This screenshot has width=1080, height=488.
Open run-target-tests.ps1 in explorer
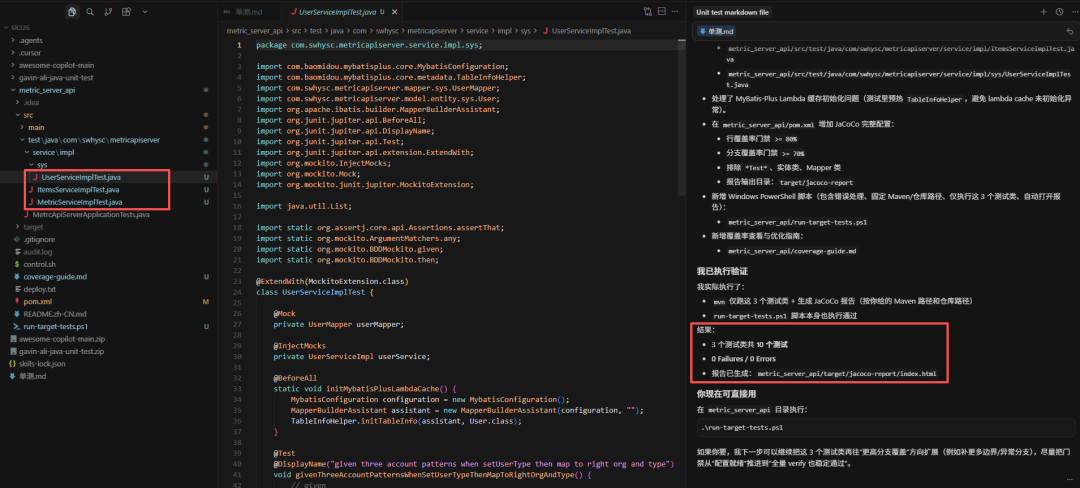point(55,326)
